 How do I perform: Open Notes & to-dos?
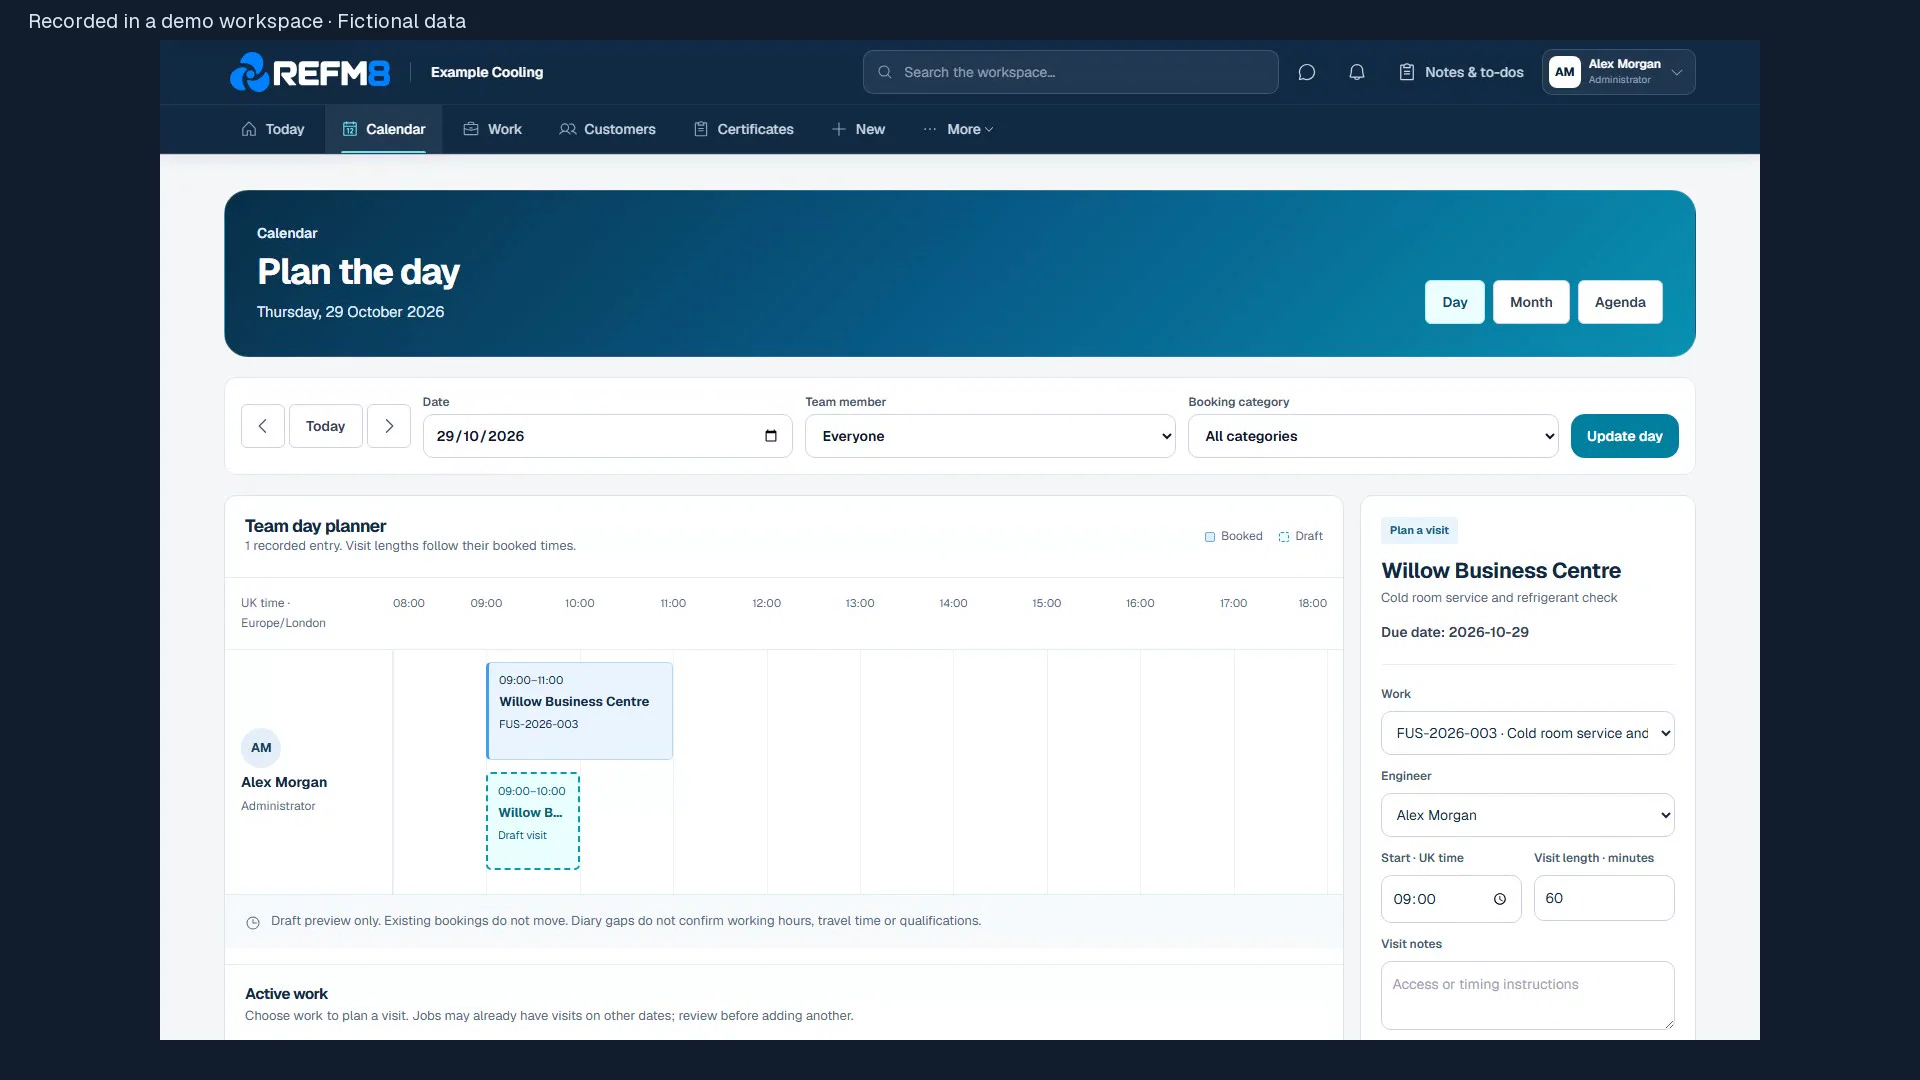tap(1461, 72)
